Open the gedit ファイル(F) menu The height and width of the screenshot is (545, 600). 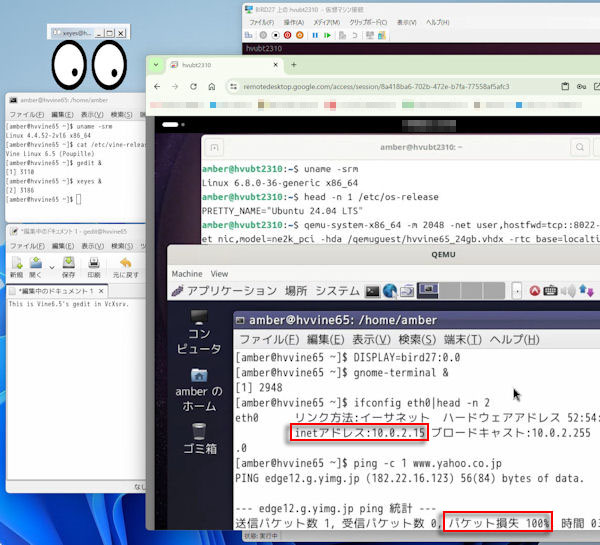pos(27,246)
